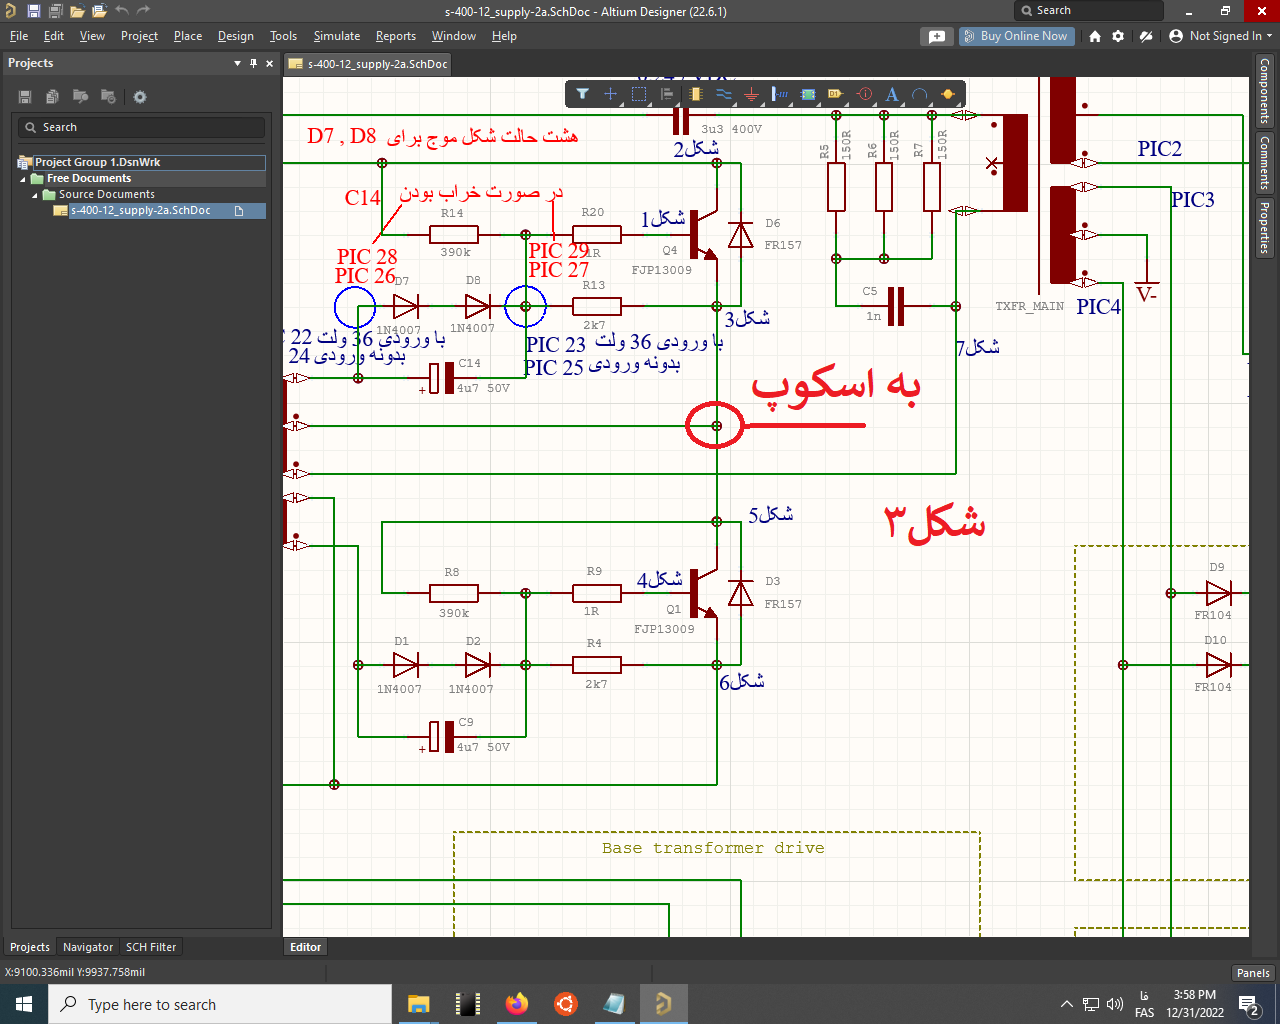Select the Arc drawing tool

coord(920,94)
